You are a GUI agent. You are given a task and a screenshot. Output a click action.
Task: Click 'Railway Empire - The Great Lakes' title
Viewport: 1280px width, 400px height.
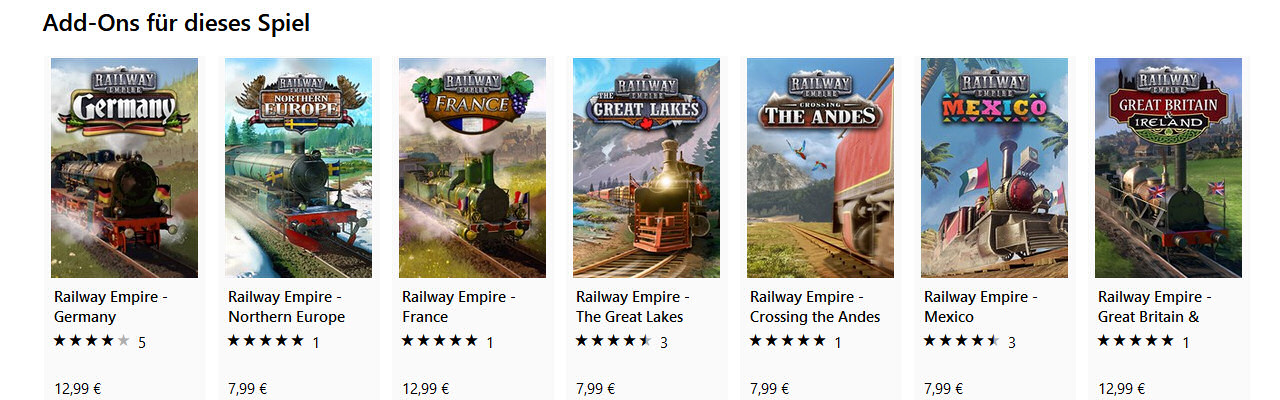(x=633, y=307)
